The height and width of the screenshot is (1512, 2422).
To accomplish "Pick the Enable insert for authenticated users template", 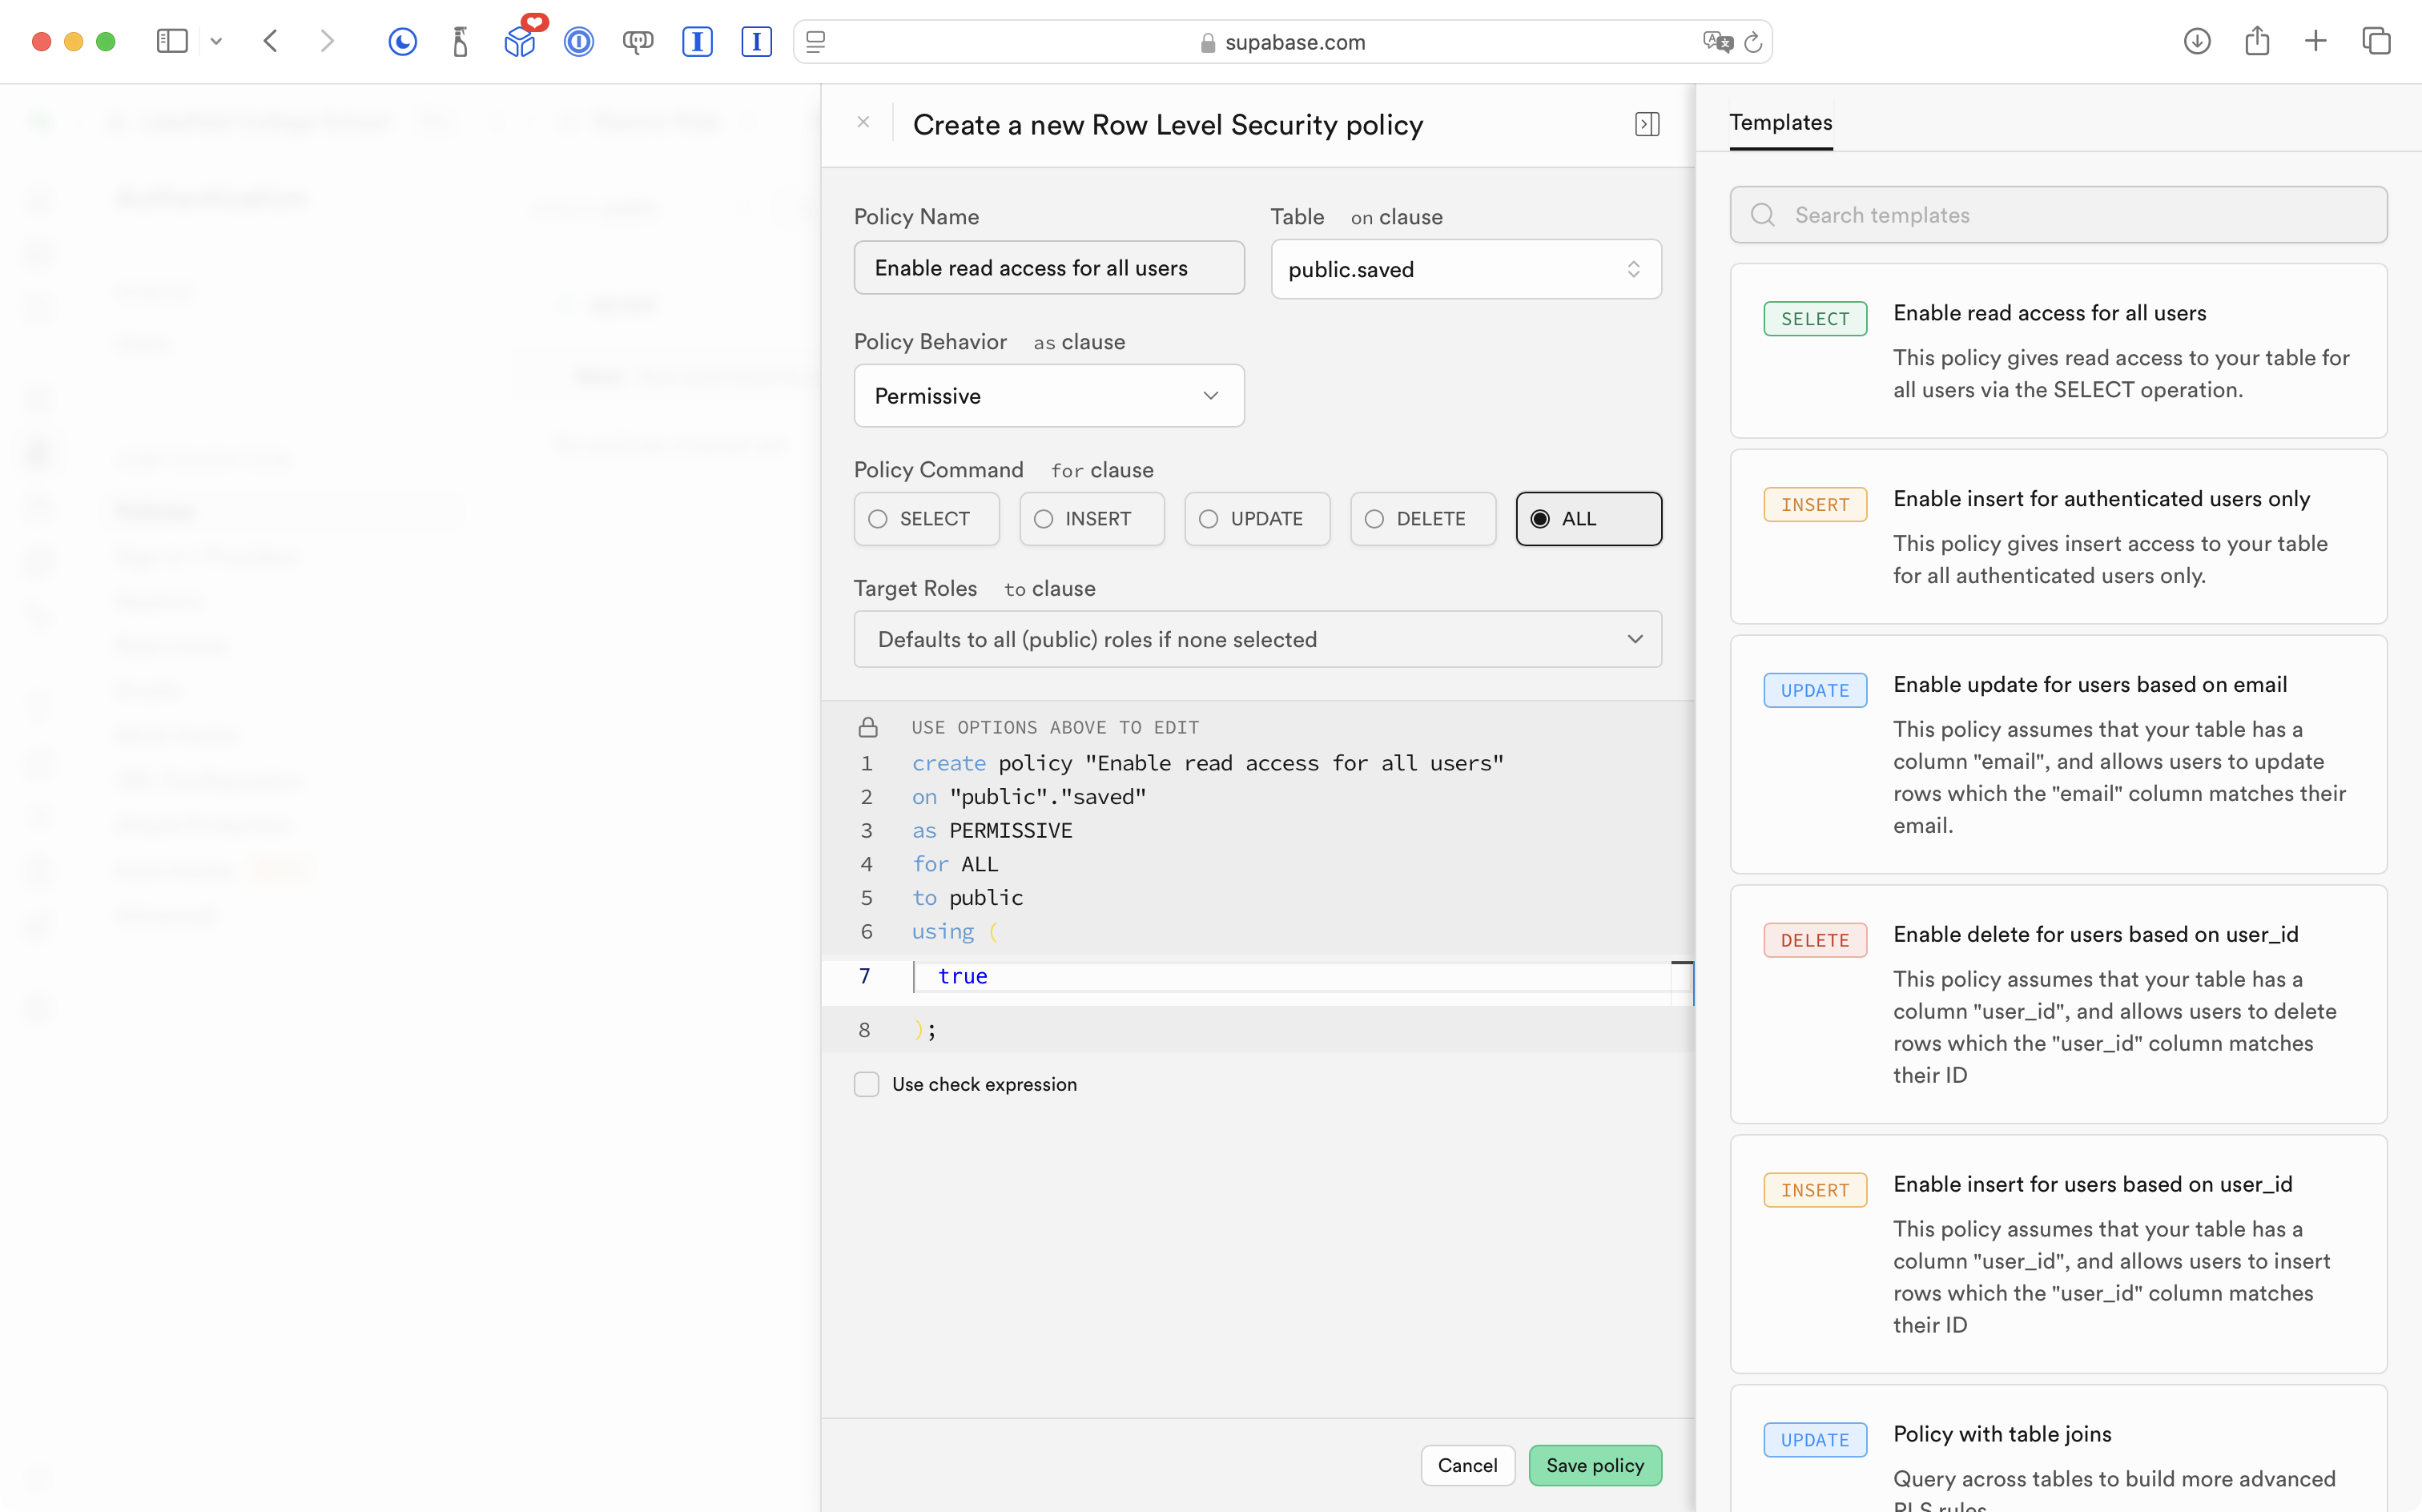I will [x=2058, y=537].
